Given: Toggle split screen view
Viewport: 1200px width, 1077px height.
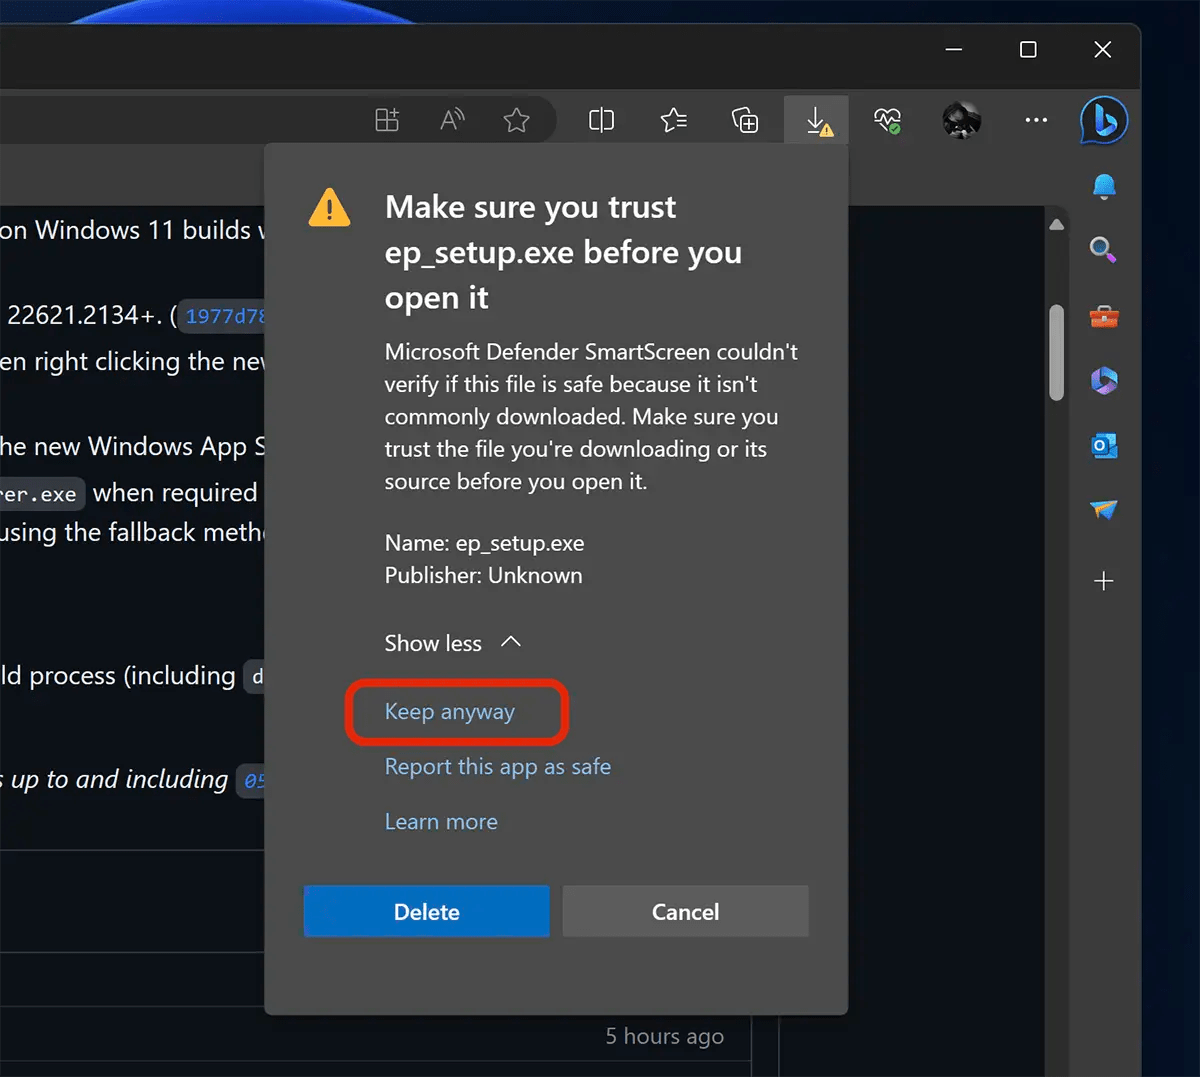Looking at the screenshot, I should click(x=601, y=120).
